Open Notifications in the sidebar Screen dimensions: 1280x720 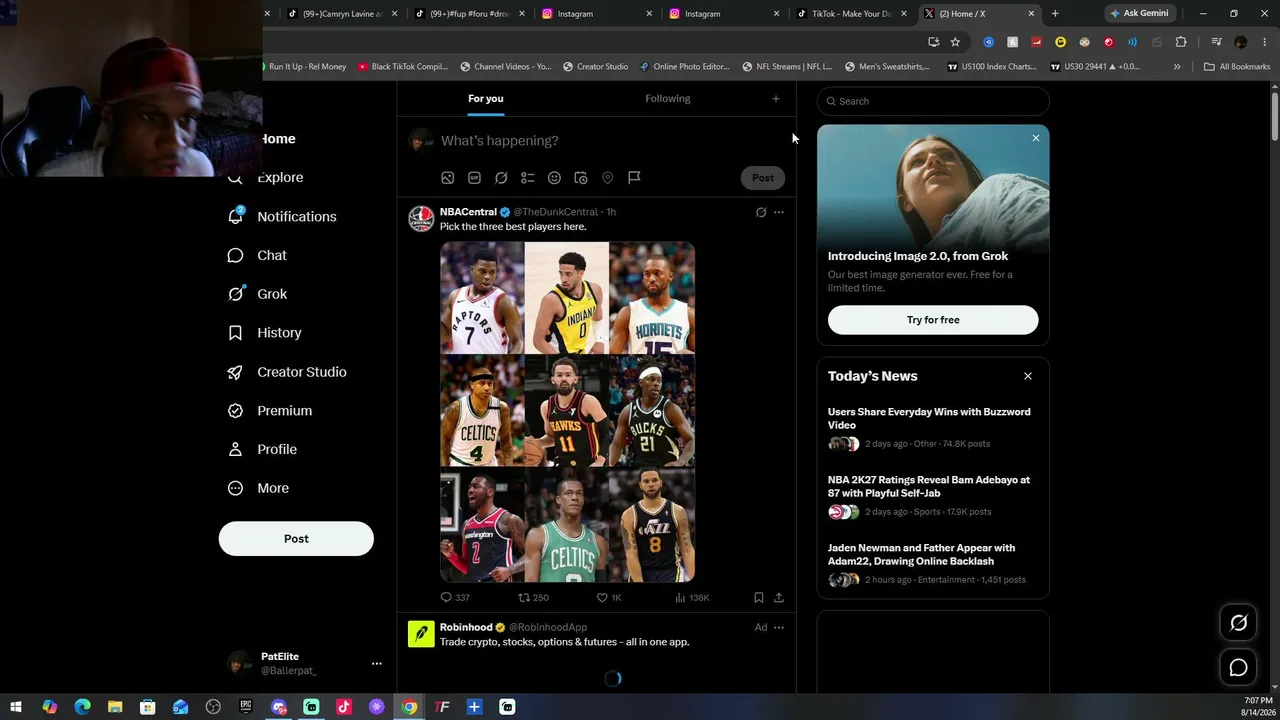click(x=282, y=216)
